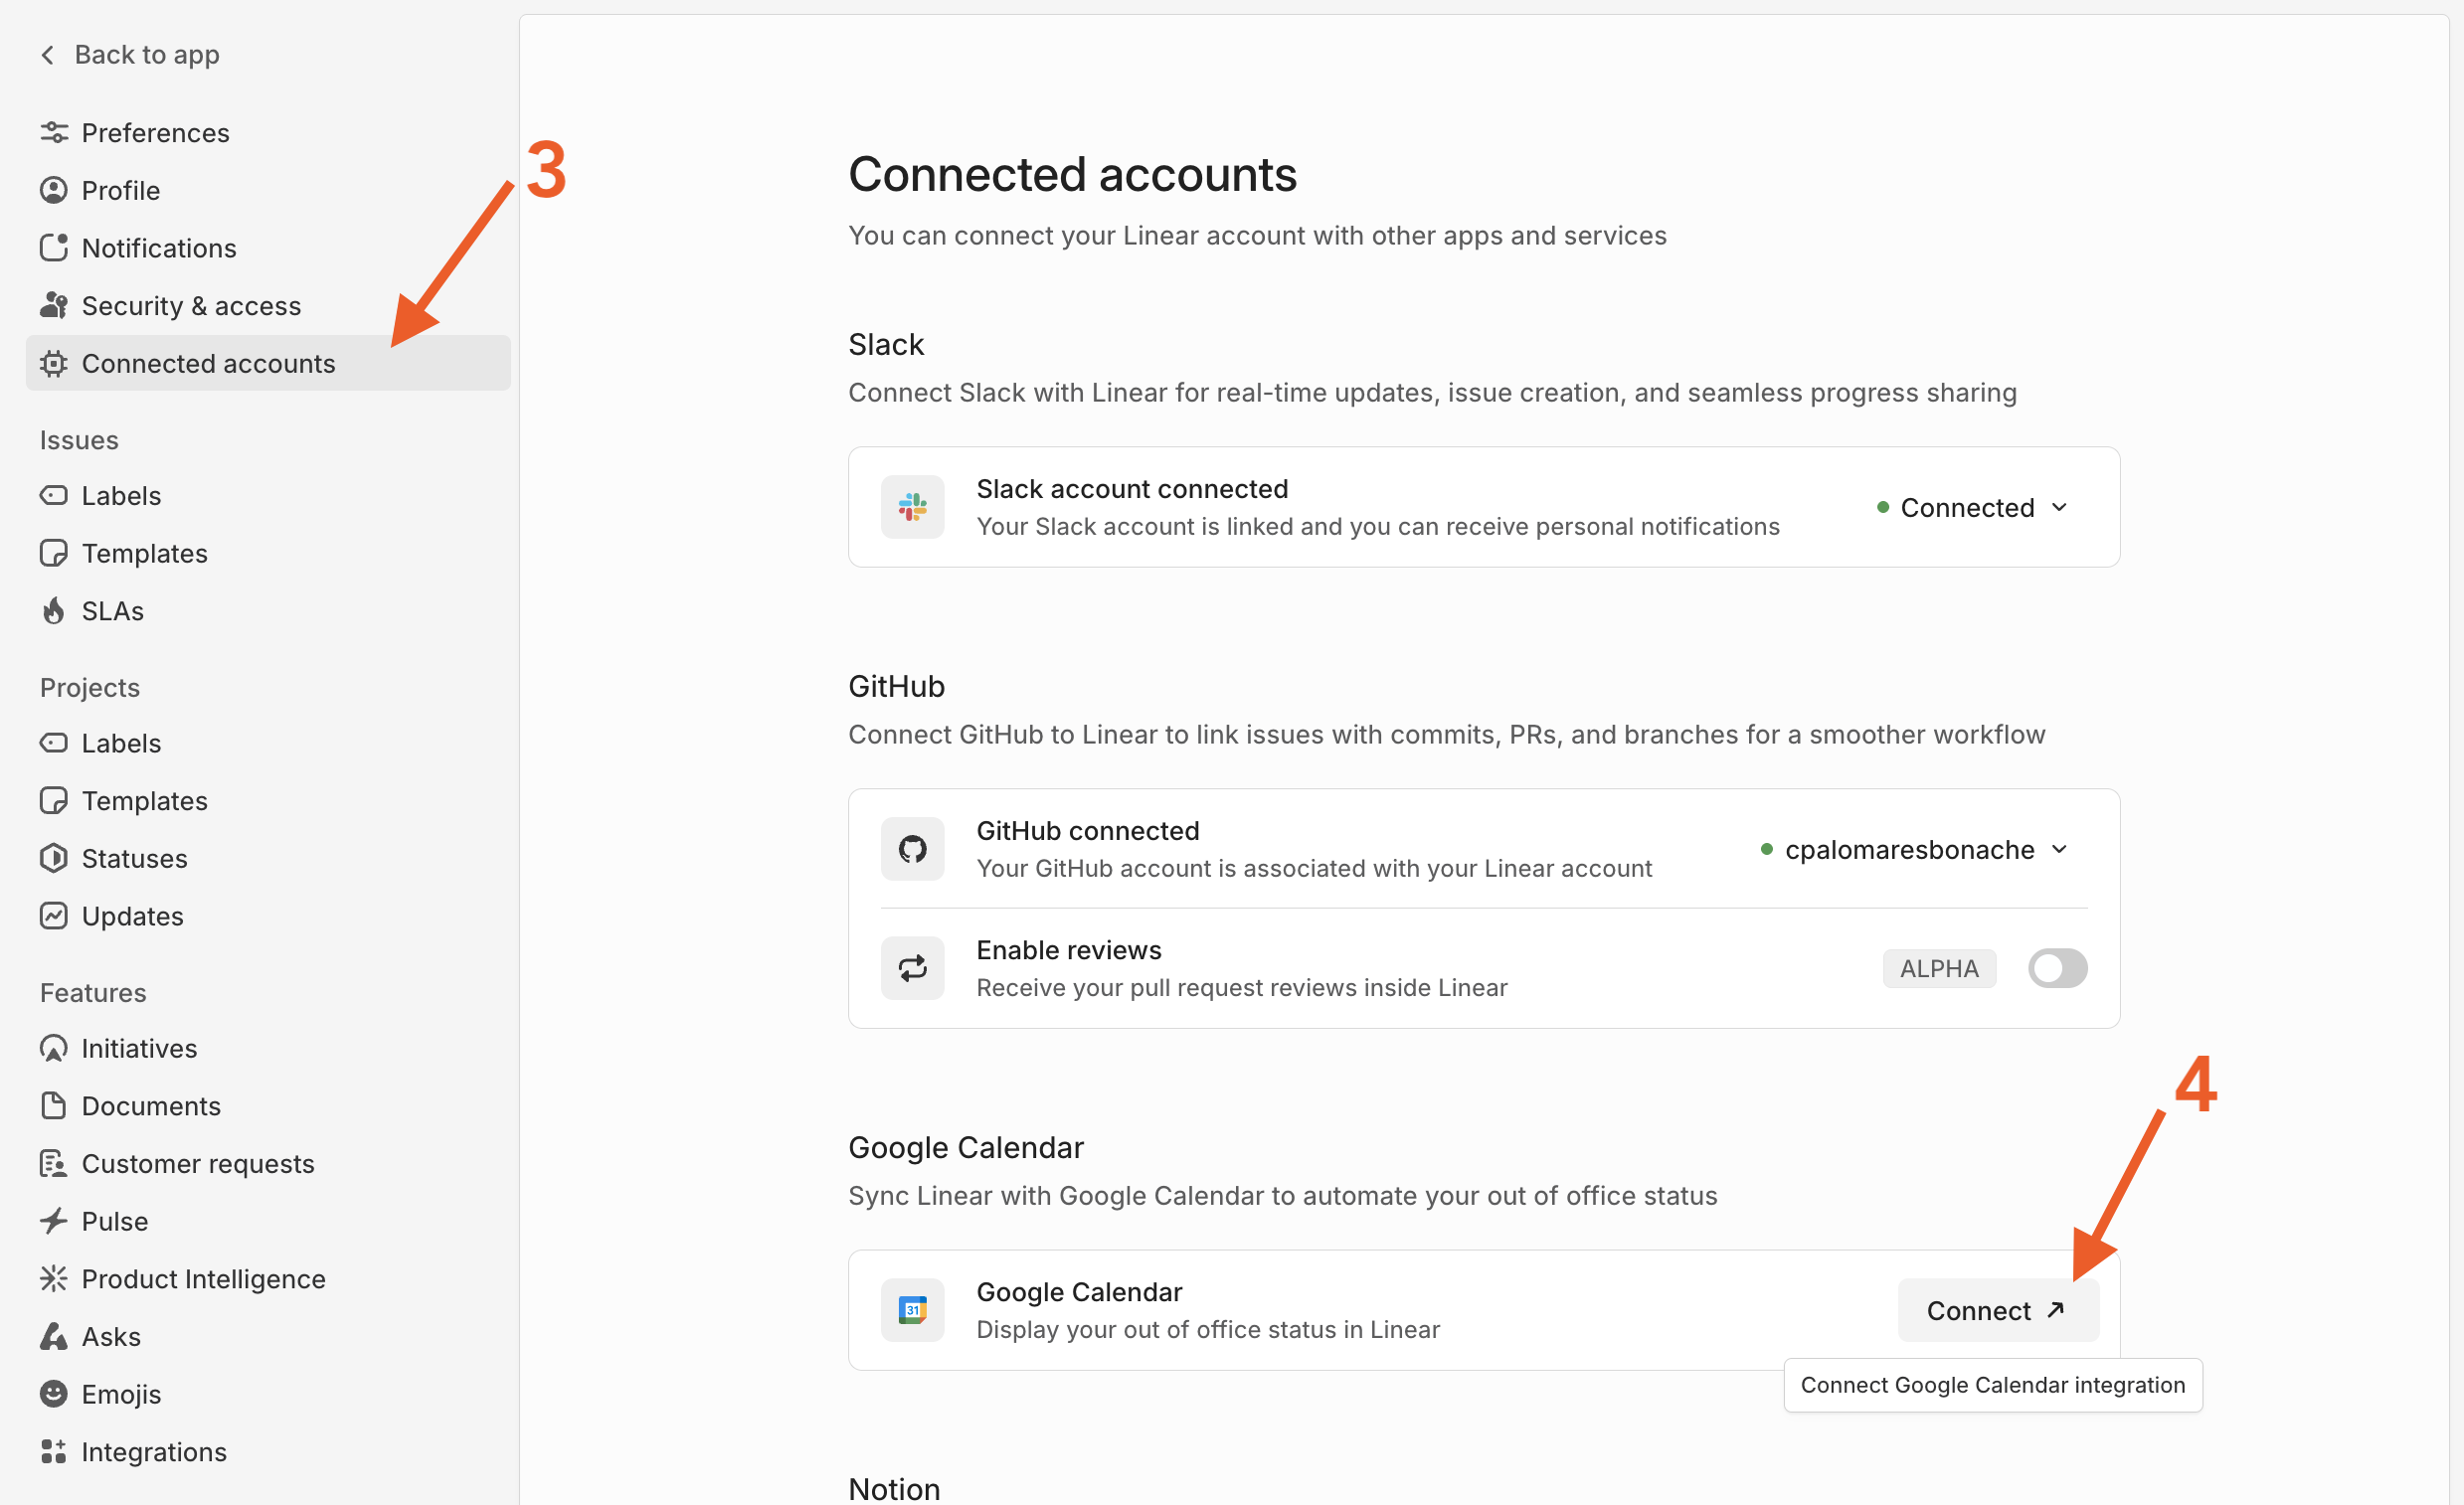
Task: Connect the Google Calendar integration
Action: pos(1997,1310)
